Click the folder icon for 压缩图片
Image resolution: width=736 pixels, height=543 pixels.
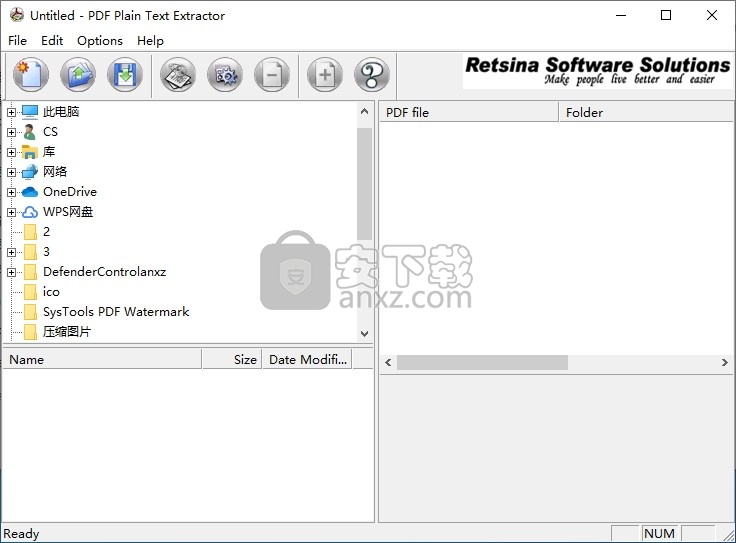click(x=31, y=332)
